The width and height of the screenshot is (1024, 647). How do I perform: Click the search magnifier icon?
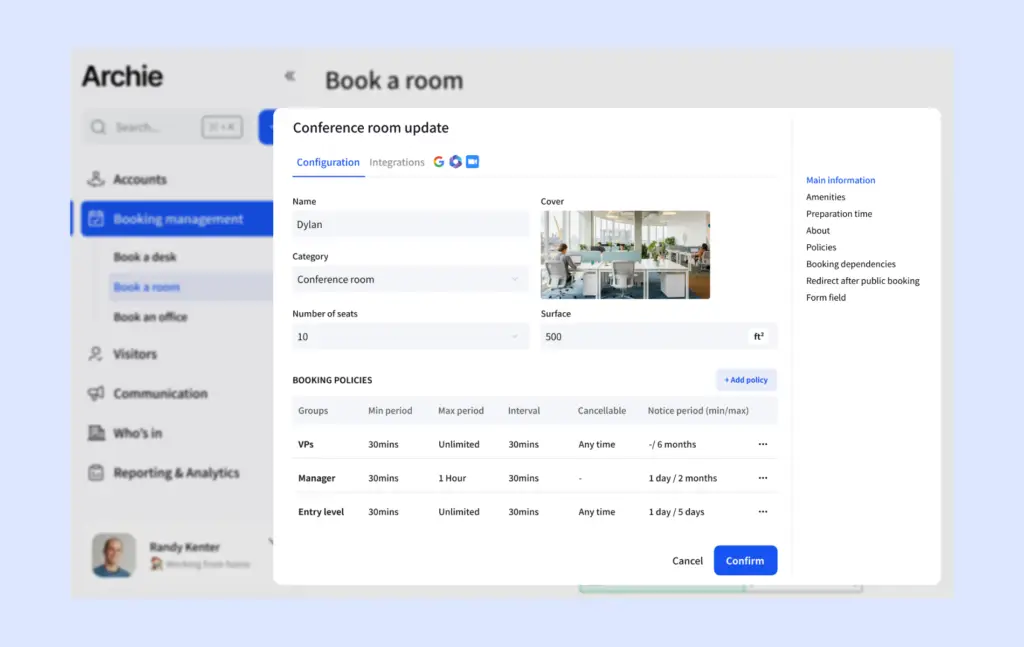99,127
